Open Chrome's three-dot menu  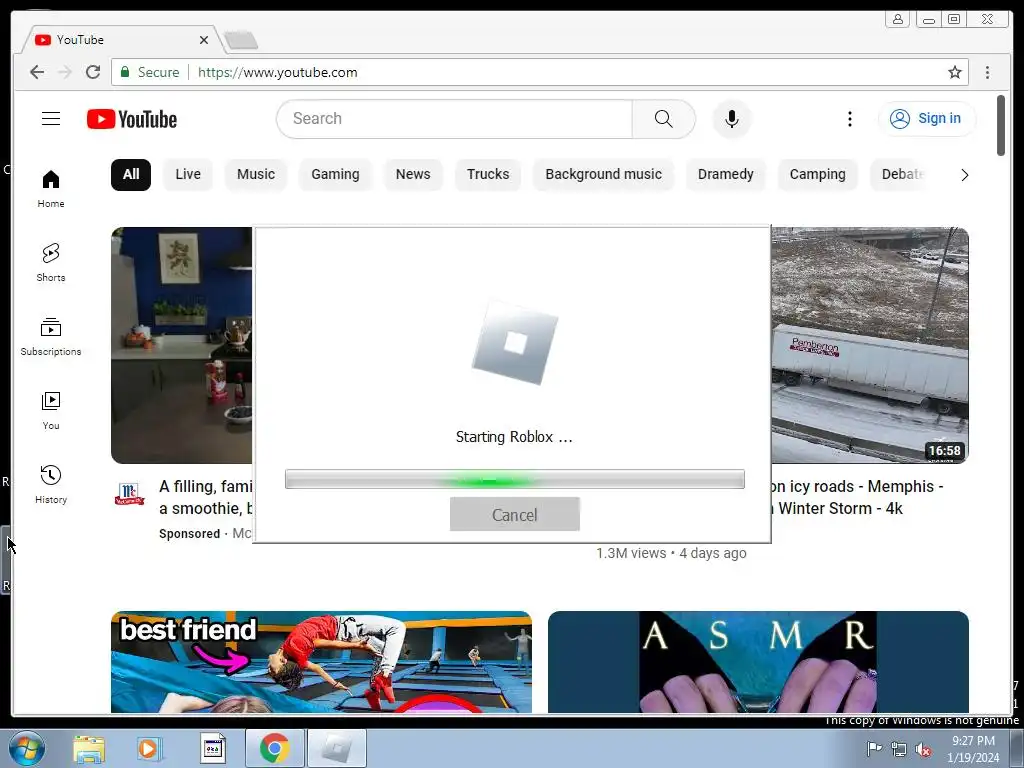(x=987, y=72)
